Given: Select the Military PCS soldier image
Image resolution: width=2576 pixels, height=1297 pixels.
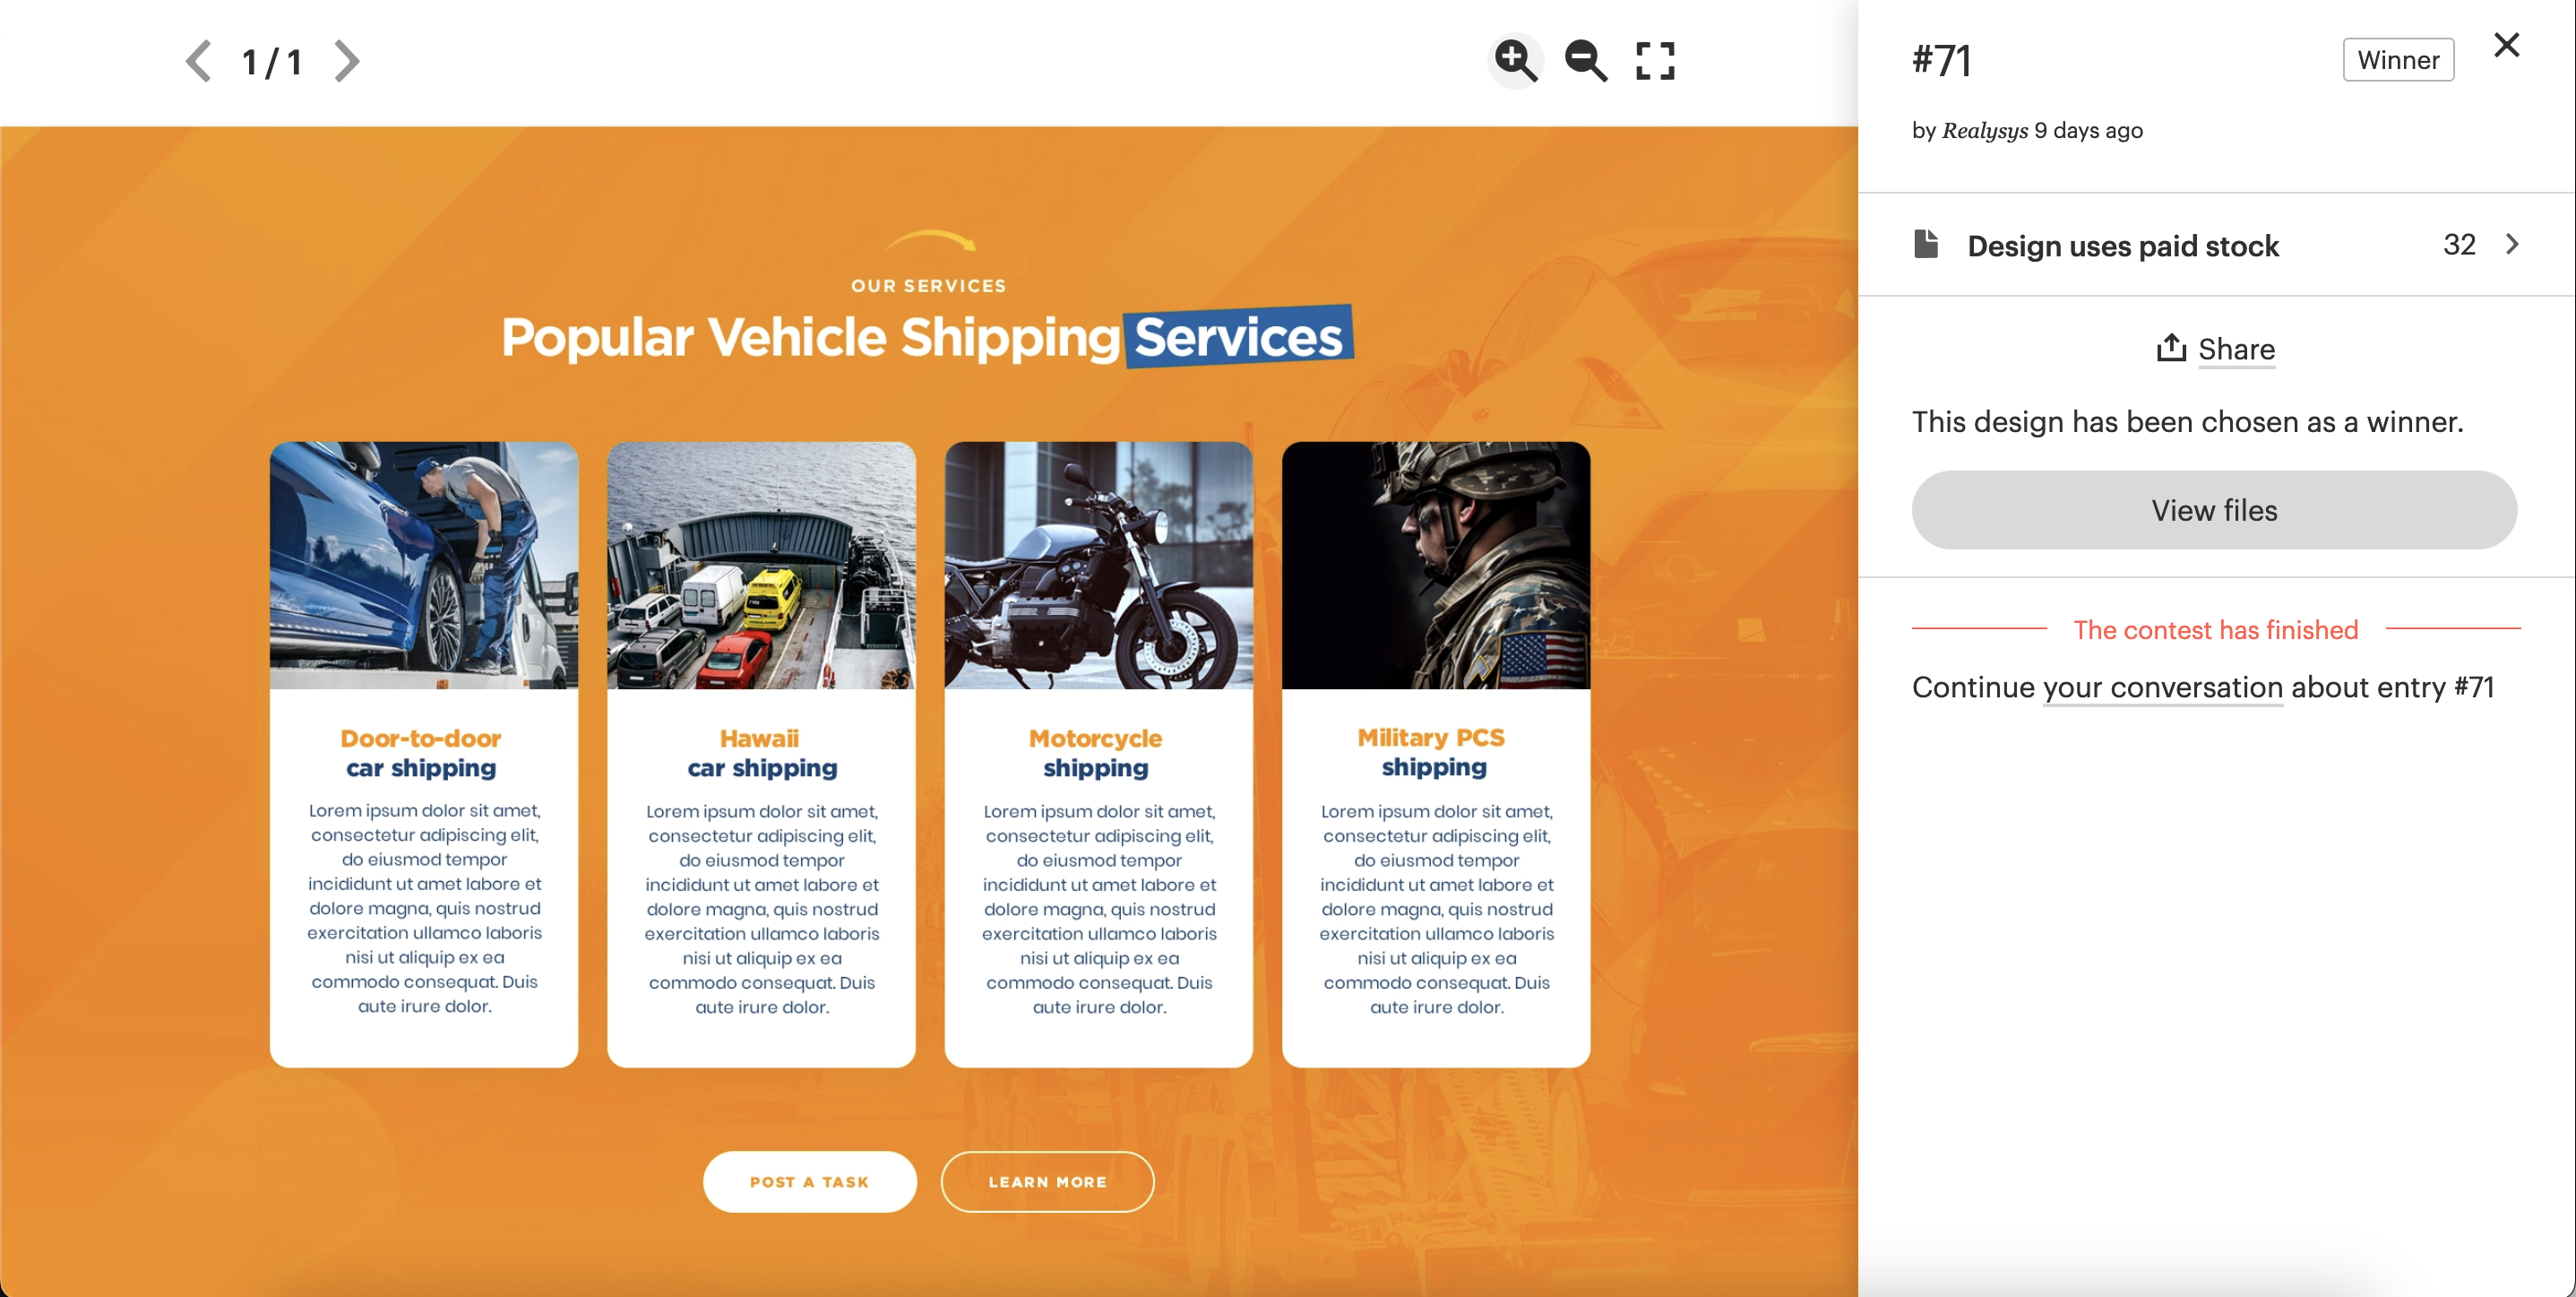Looking at the screenshot, I should tap(1436, 566).
